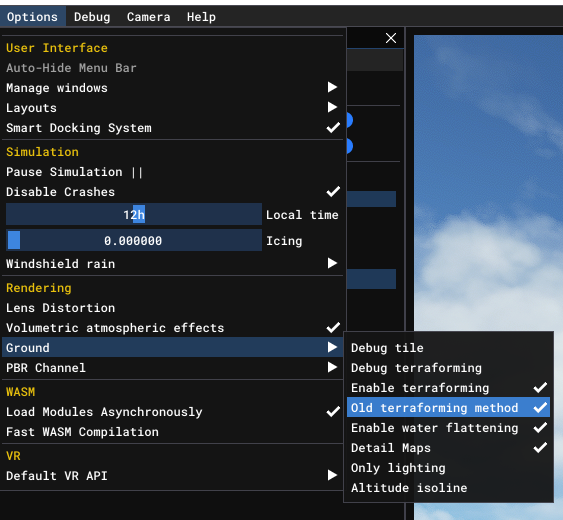Image resolution: width=563 pixels, height=520 pixels.
Task: Click the checkmark next to Detail Maps
Action: [x=540, y=447]
